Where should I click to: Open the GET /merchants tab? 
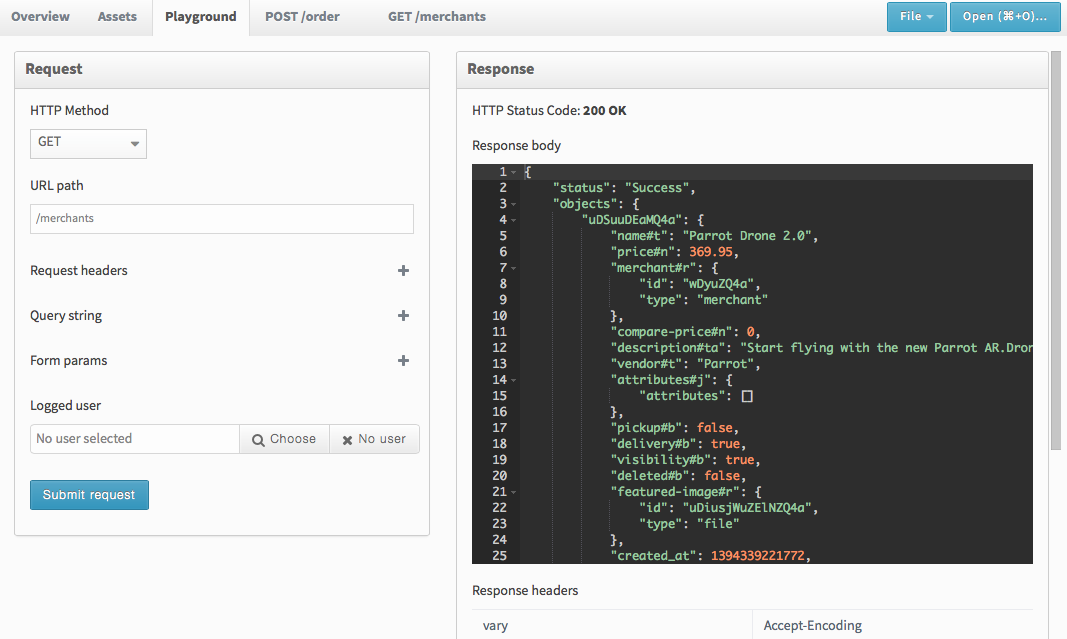tap(437, 17)
